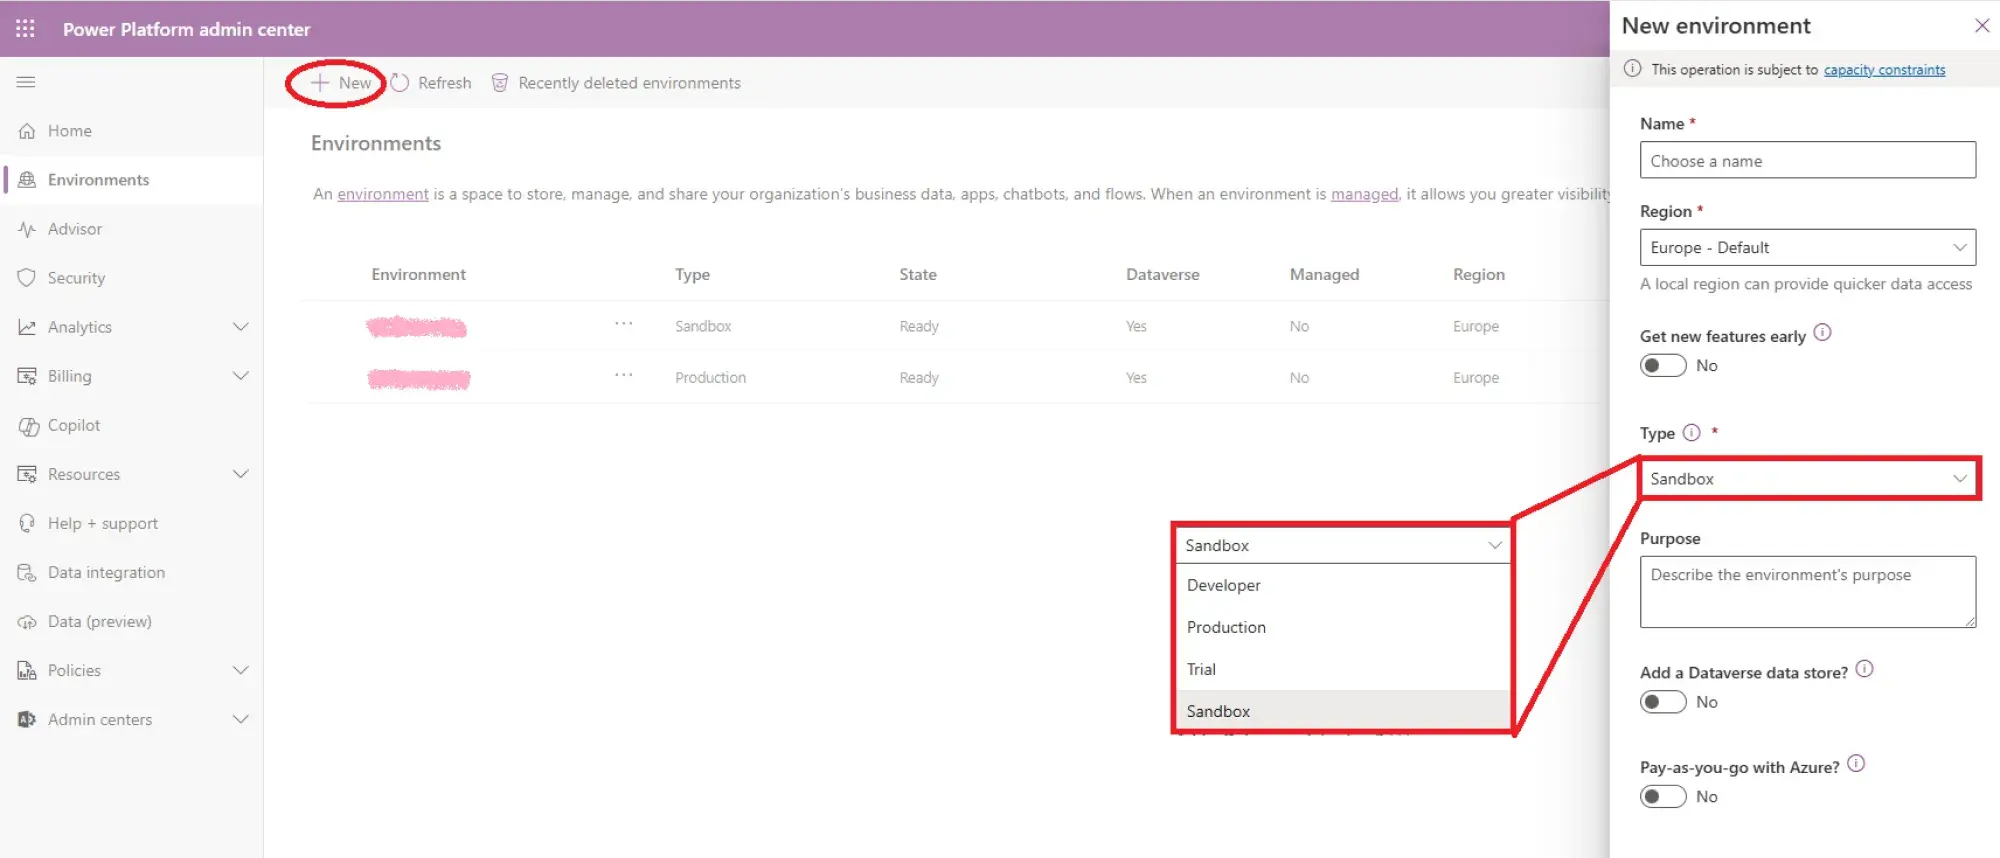The image size is (2000, 858).
Task: Sort by the Type column header
Action: pyautogui.click(x=692, y=275)
